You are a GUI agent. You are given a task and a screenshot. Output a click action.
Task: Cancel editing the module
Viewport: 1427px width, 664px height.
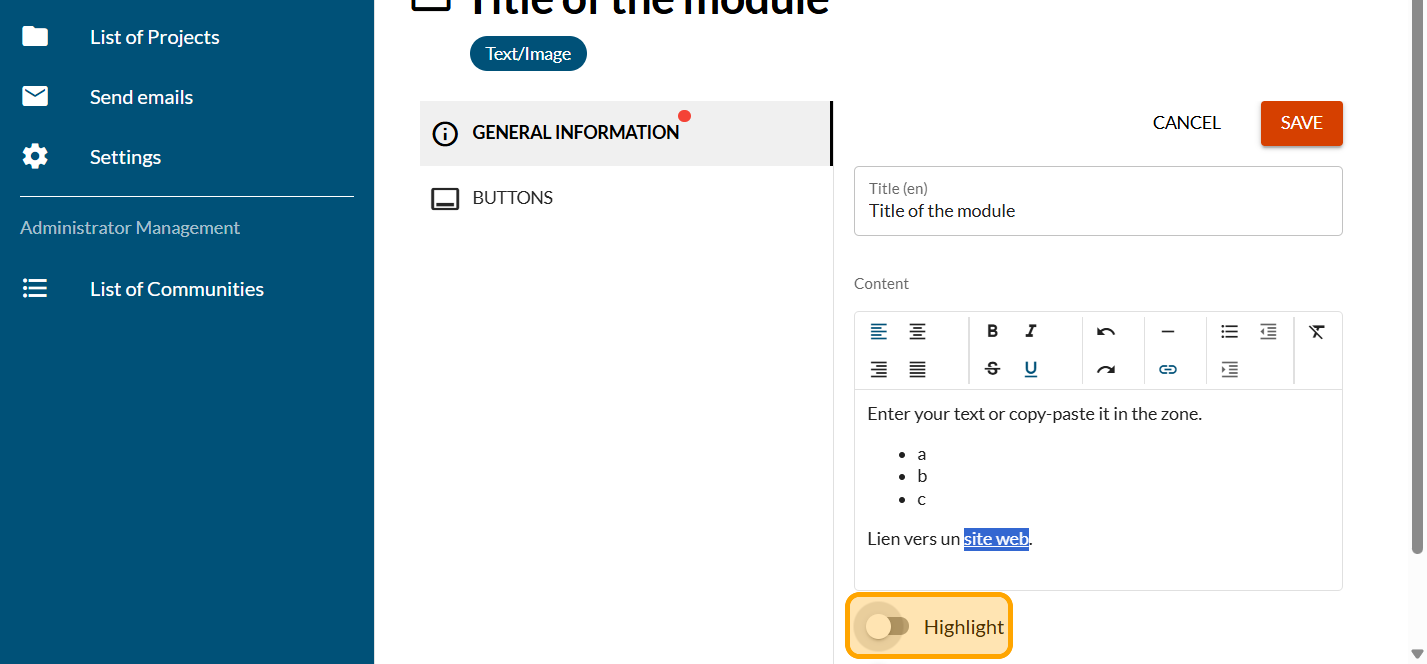pos(1186,123)
